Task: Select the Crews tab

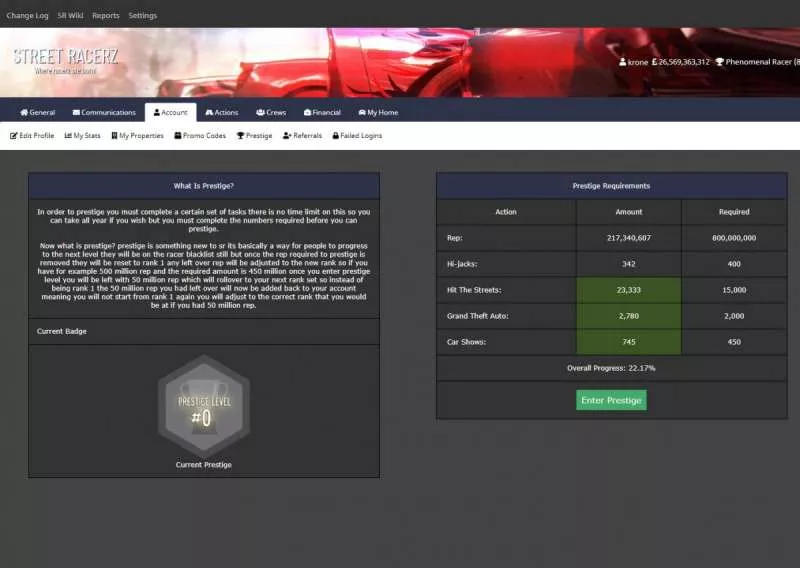Action: (271, 113)
